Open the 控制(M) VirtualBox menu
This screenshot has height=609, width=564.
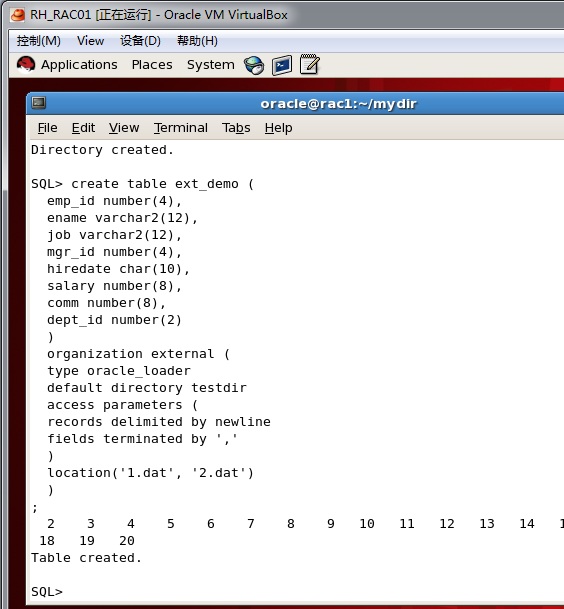[38, 41]
